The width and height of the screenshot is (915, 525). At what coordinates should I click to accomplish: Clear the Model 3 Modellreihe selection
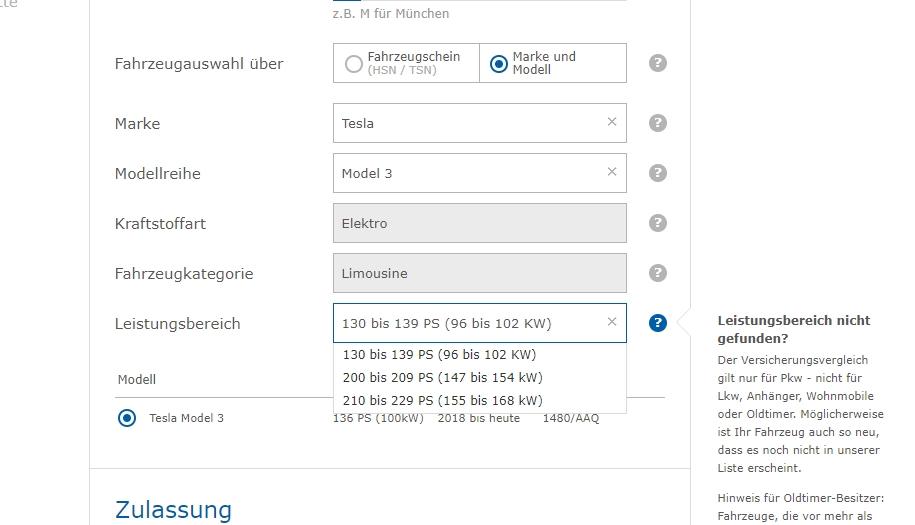612,172
